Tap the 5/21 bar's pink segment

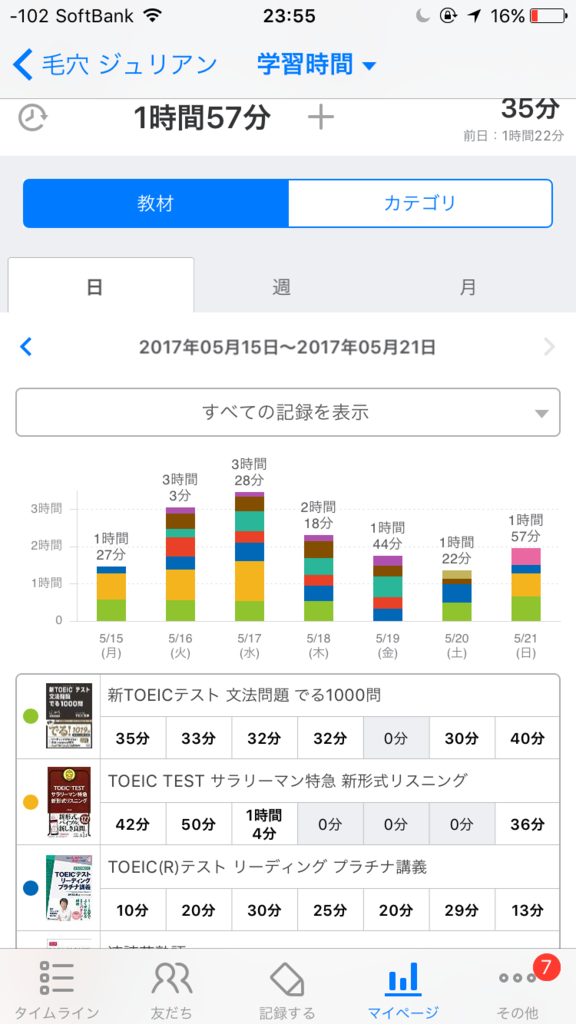click(526, 556)
